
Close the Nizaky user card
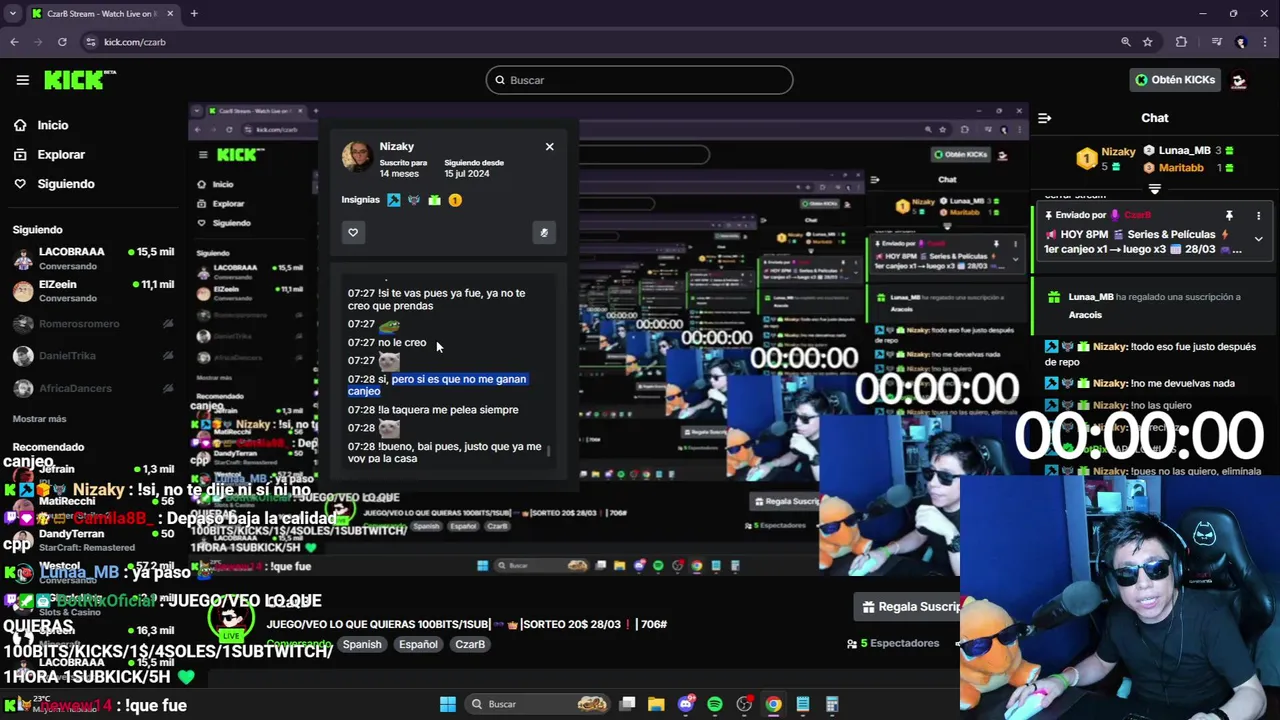tap(549, 146)
